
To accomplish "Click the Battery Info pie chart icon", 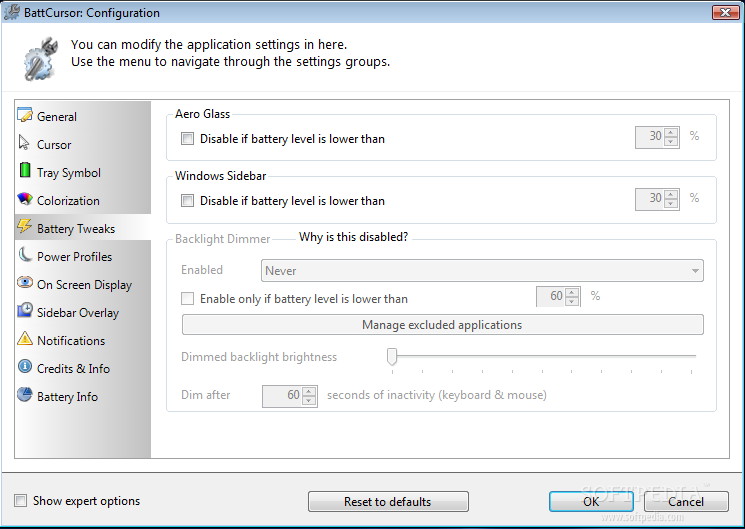I will click(25, 394).
